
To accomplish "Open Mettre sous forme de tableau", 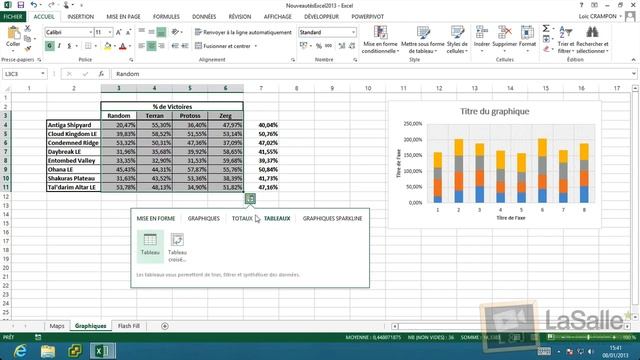I will (x=423, y=40).
